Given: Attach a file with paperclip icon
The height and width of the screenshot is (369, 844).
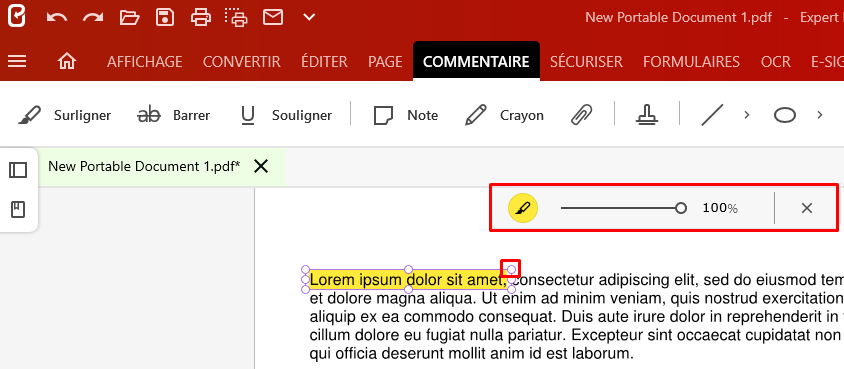Looking at the screenshot, I should point(582,115).
